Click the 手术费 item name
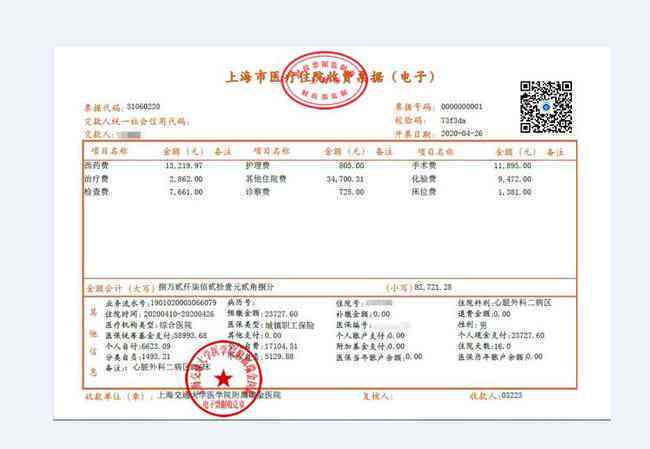650x449 pixels. (x=424, y=165)
